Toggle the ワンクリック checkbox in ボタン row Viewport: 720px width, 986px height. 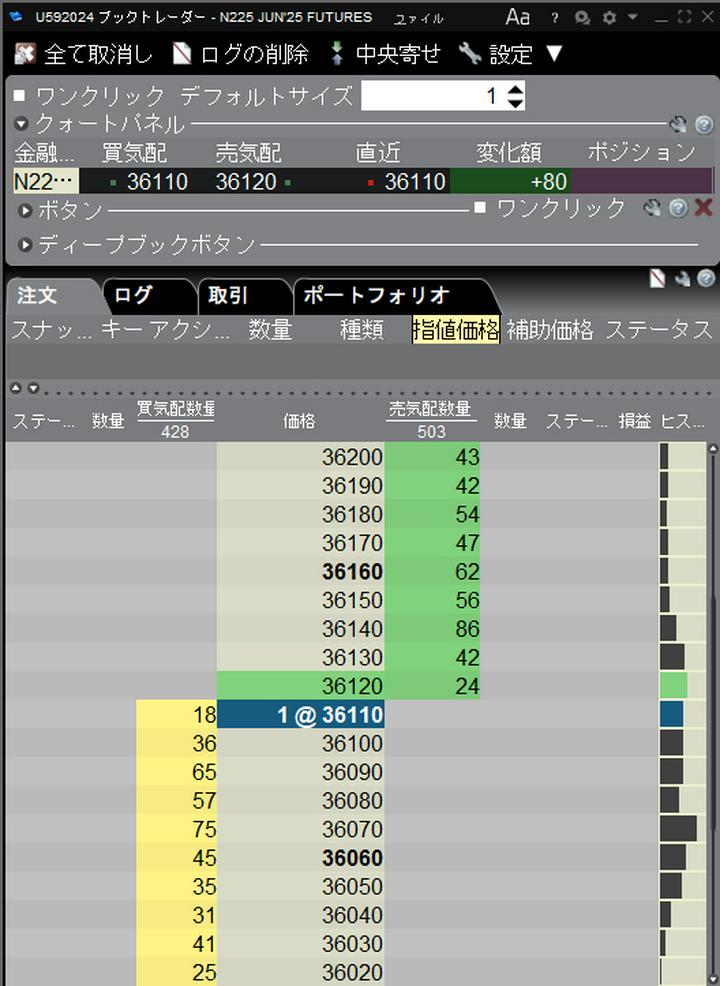pyautogui.click(x=481, y=207)
